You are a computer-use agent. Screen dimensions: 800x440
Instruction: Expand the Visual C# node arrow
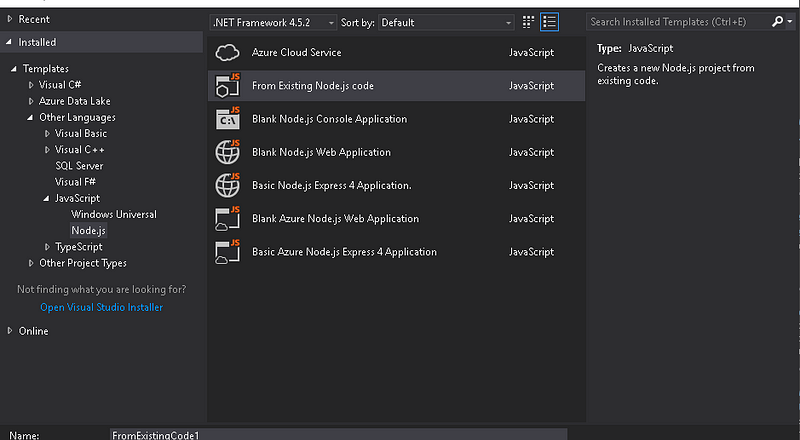(31, 85)
